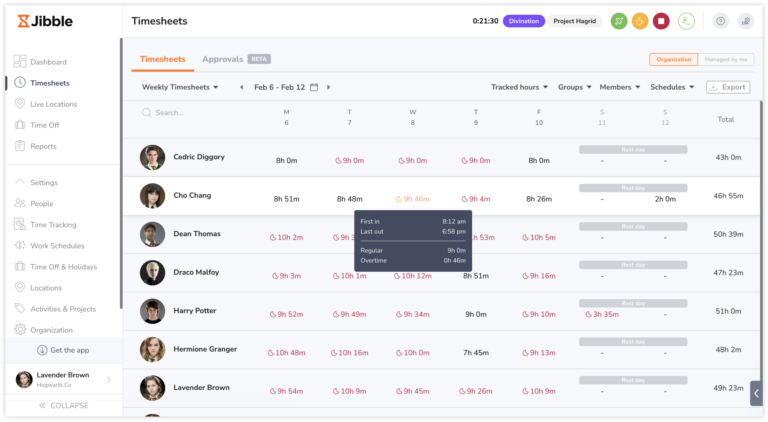Open the calendar date picker icon
Screen dimensions: 768x422
pyautogui.click(x=314, y=87)
